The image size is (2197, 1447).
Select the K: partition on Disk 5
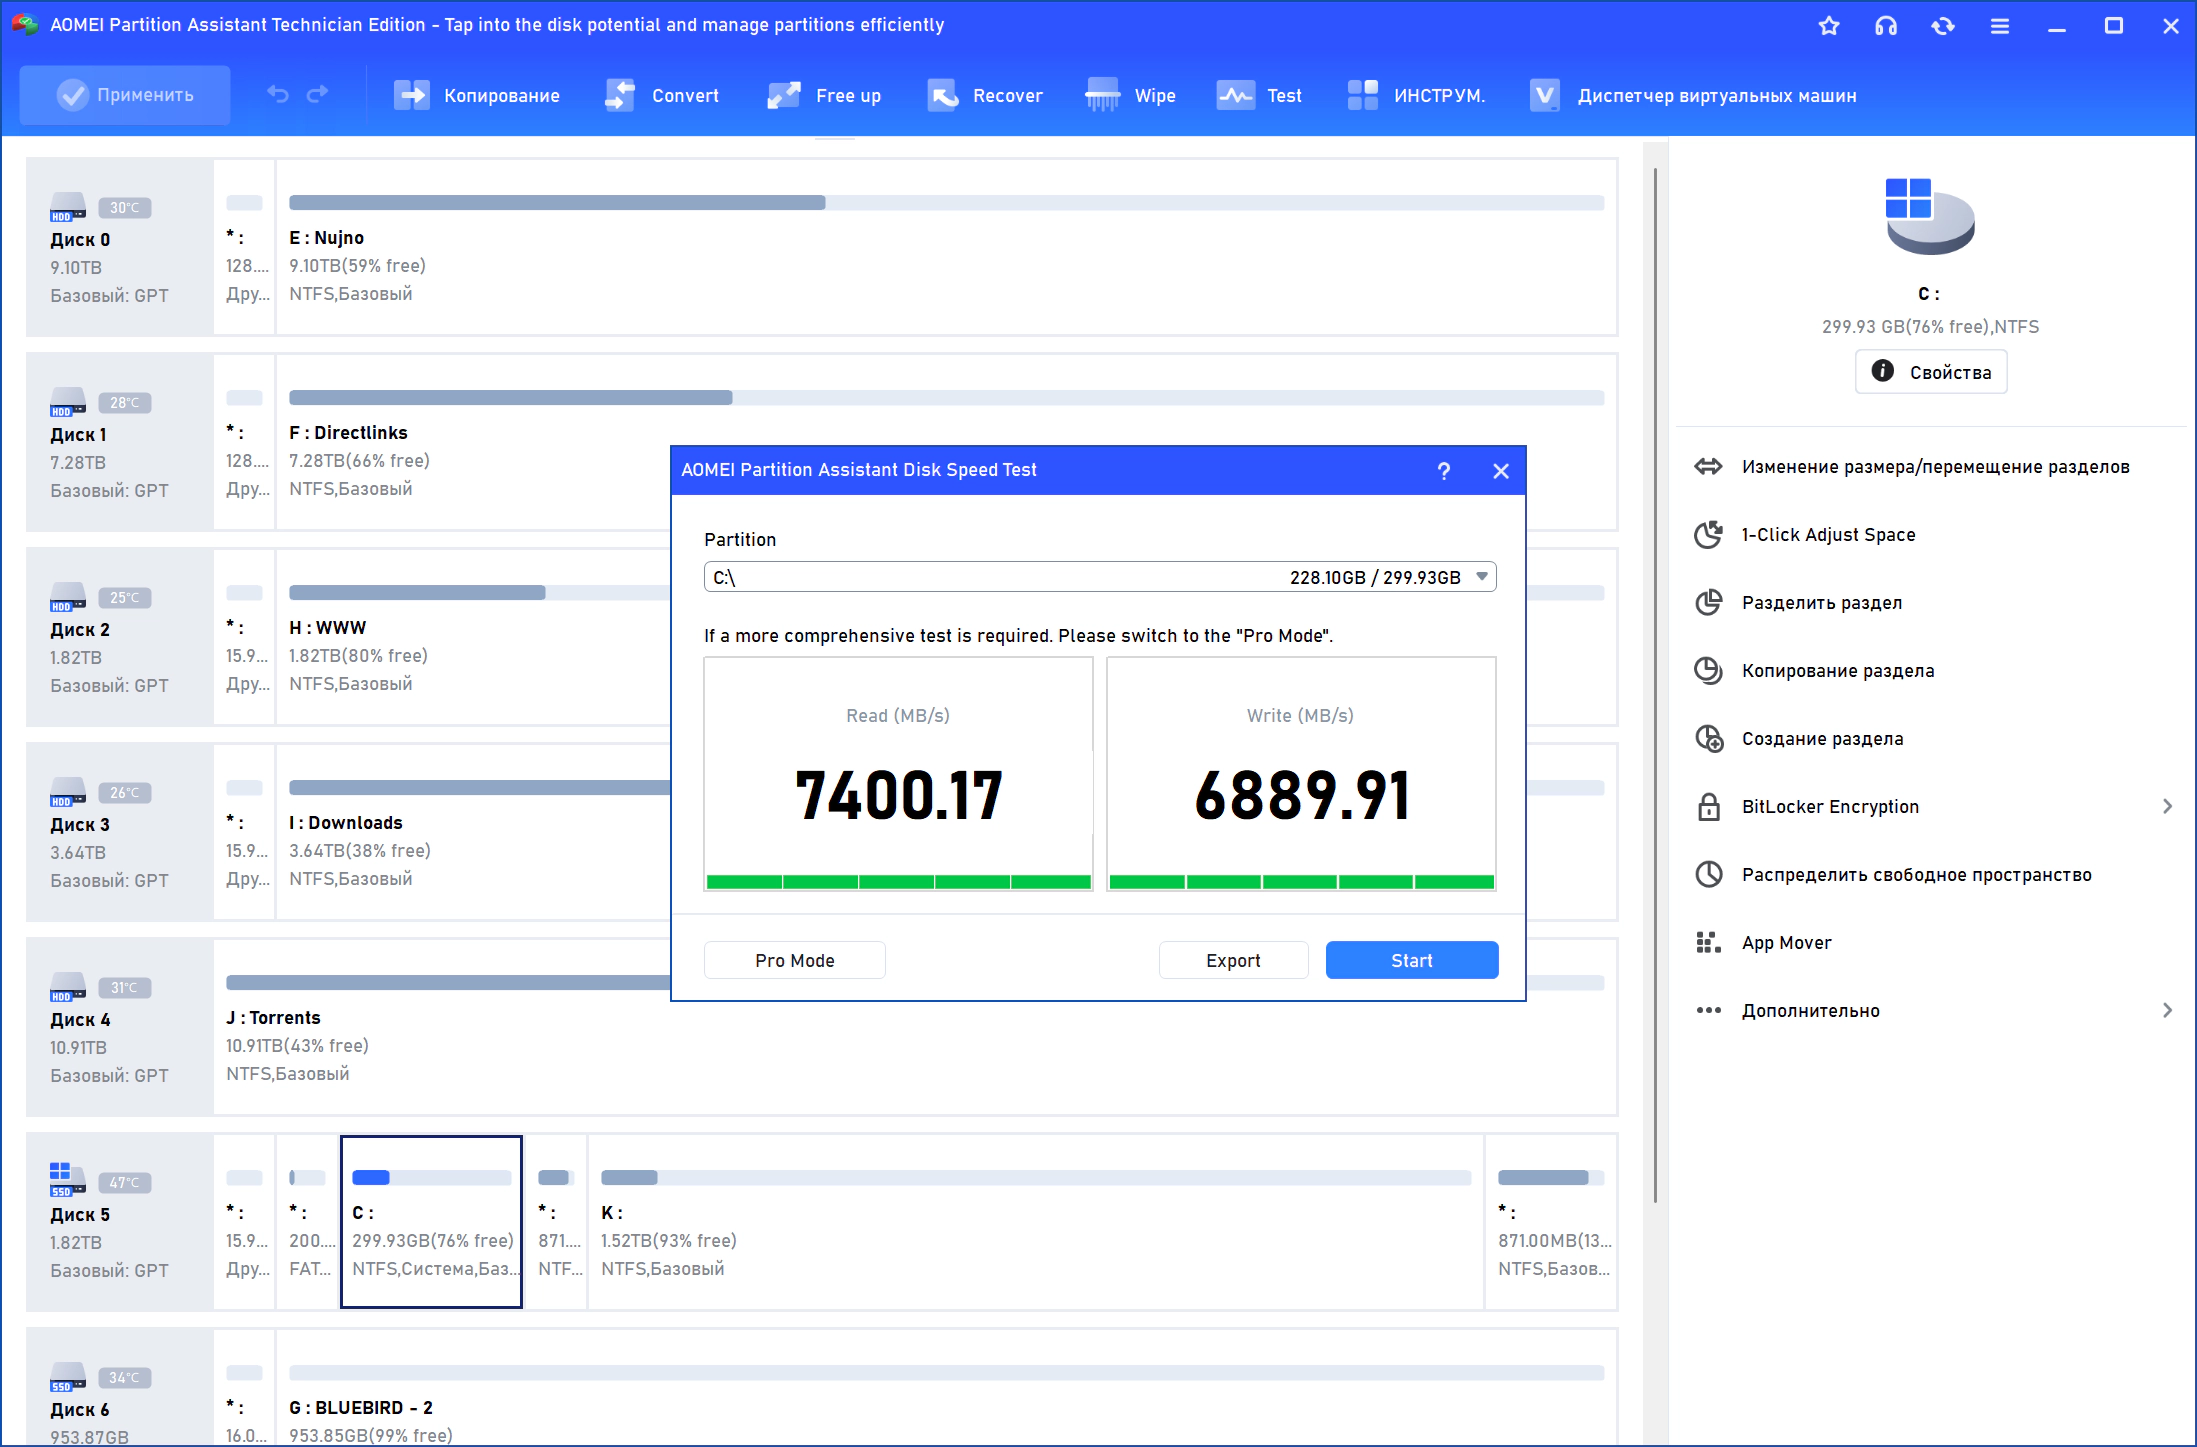(1035, 1222)
